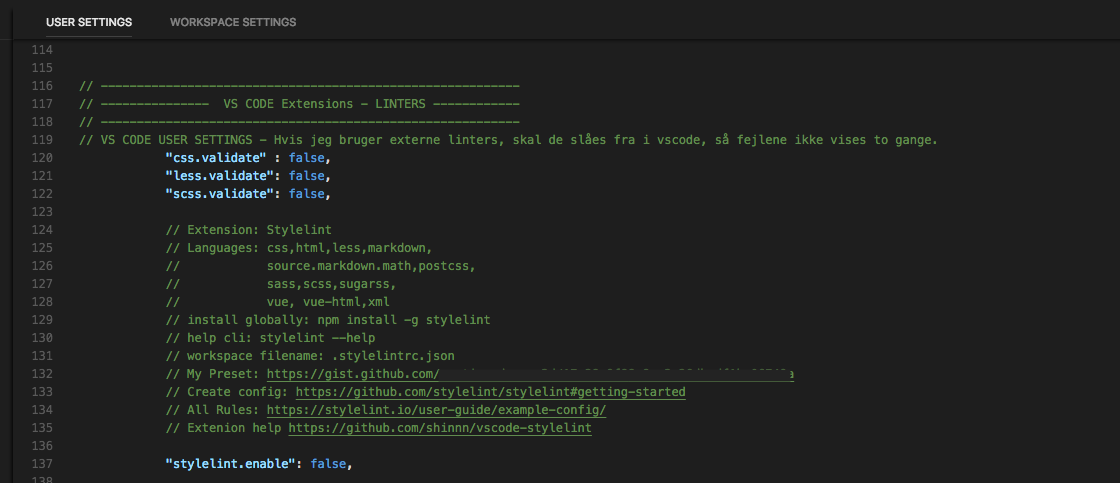Click line number 120 in the gutter
Image resolution: width=1120 pixels, height=483 pixels.
(x=43, y=157)
